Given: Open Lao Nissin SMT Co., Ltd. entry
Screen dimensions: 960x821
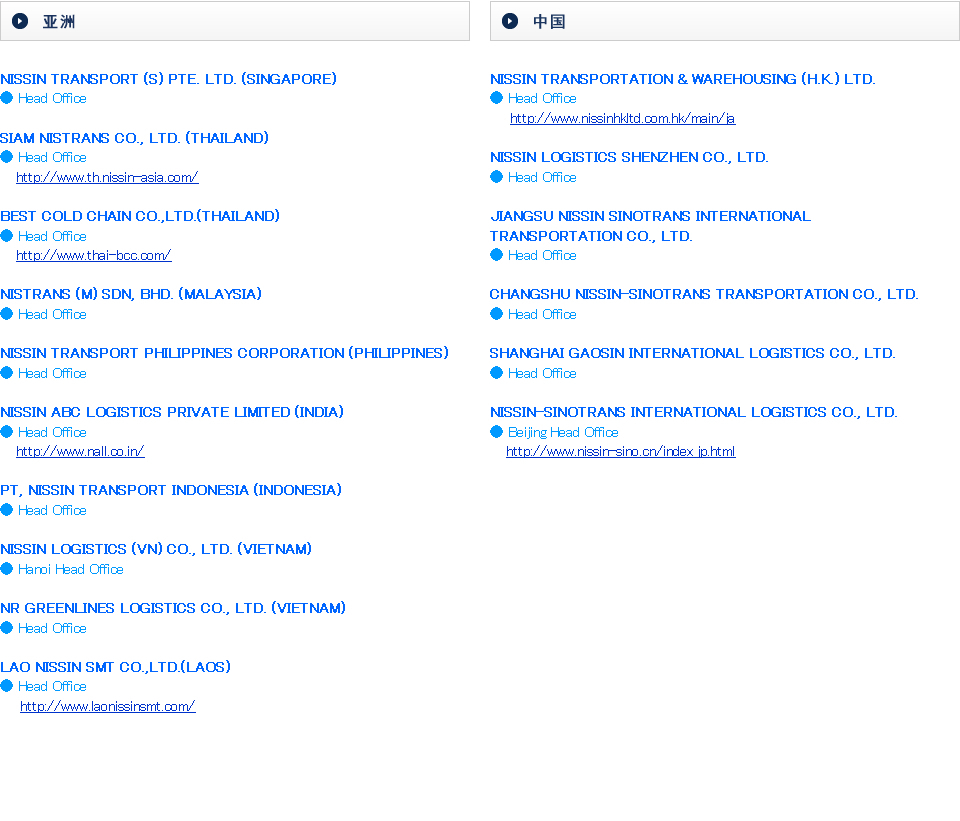Looking at the screenshot, I should (116, 667).
